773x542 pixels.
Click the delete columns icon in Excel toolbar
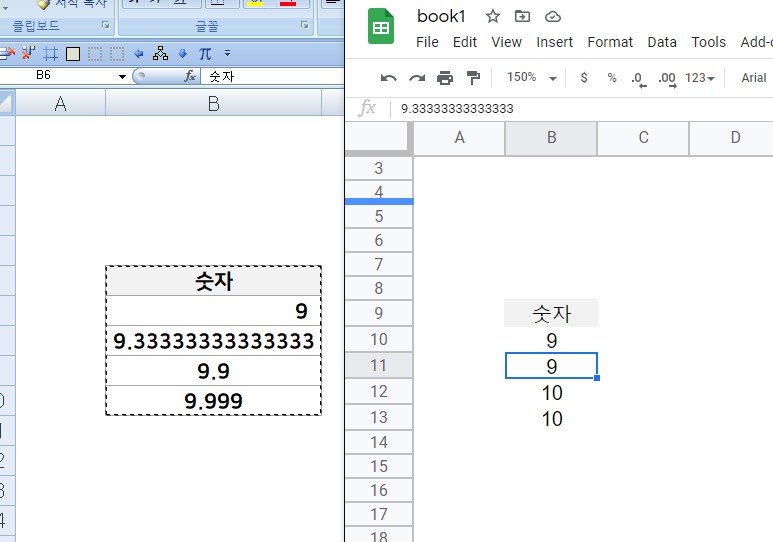point(29,53)
